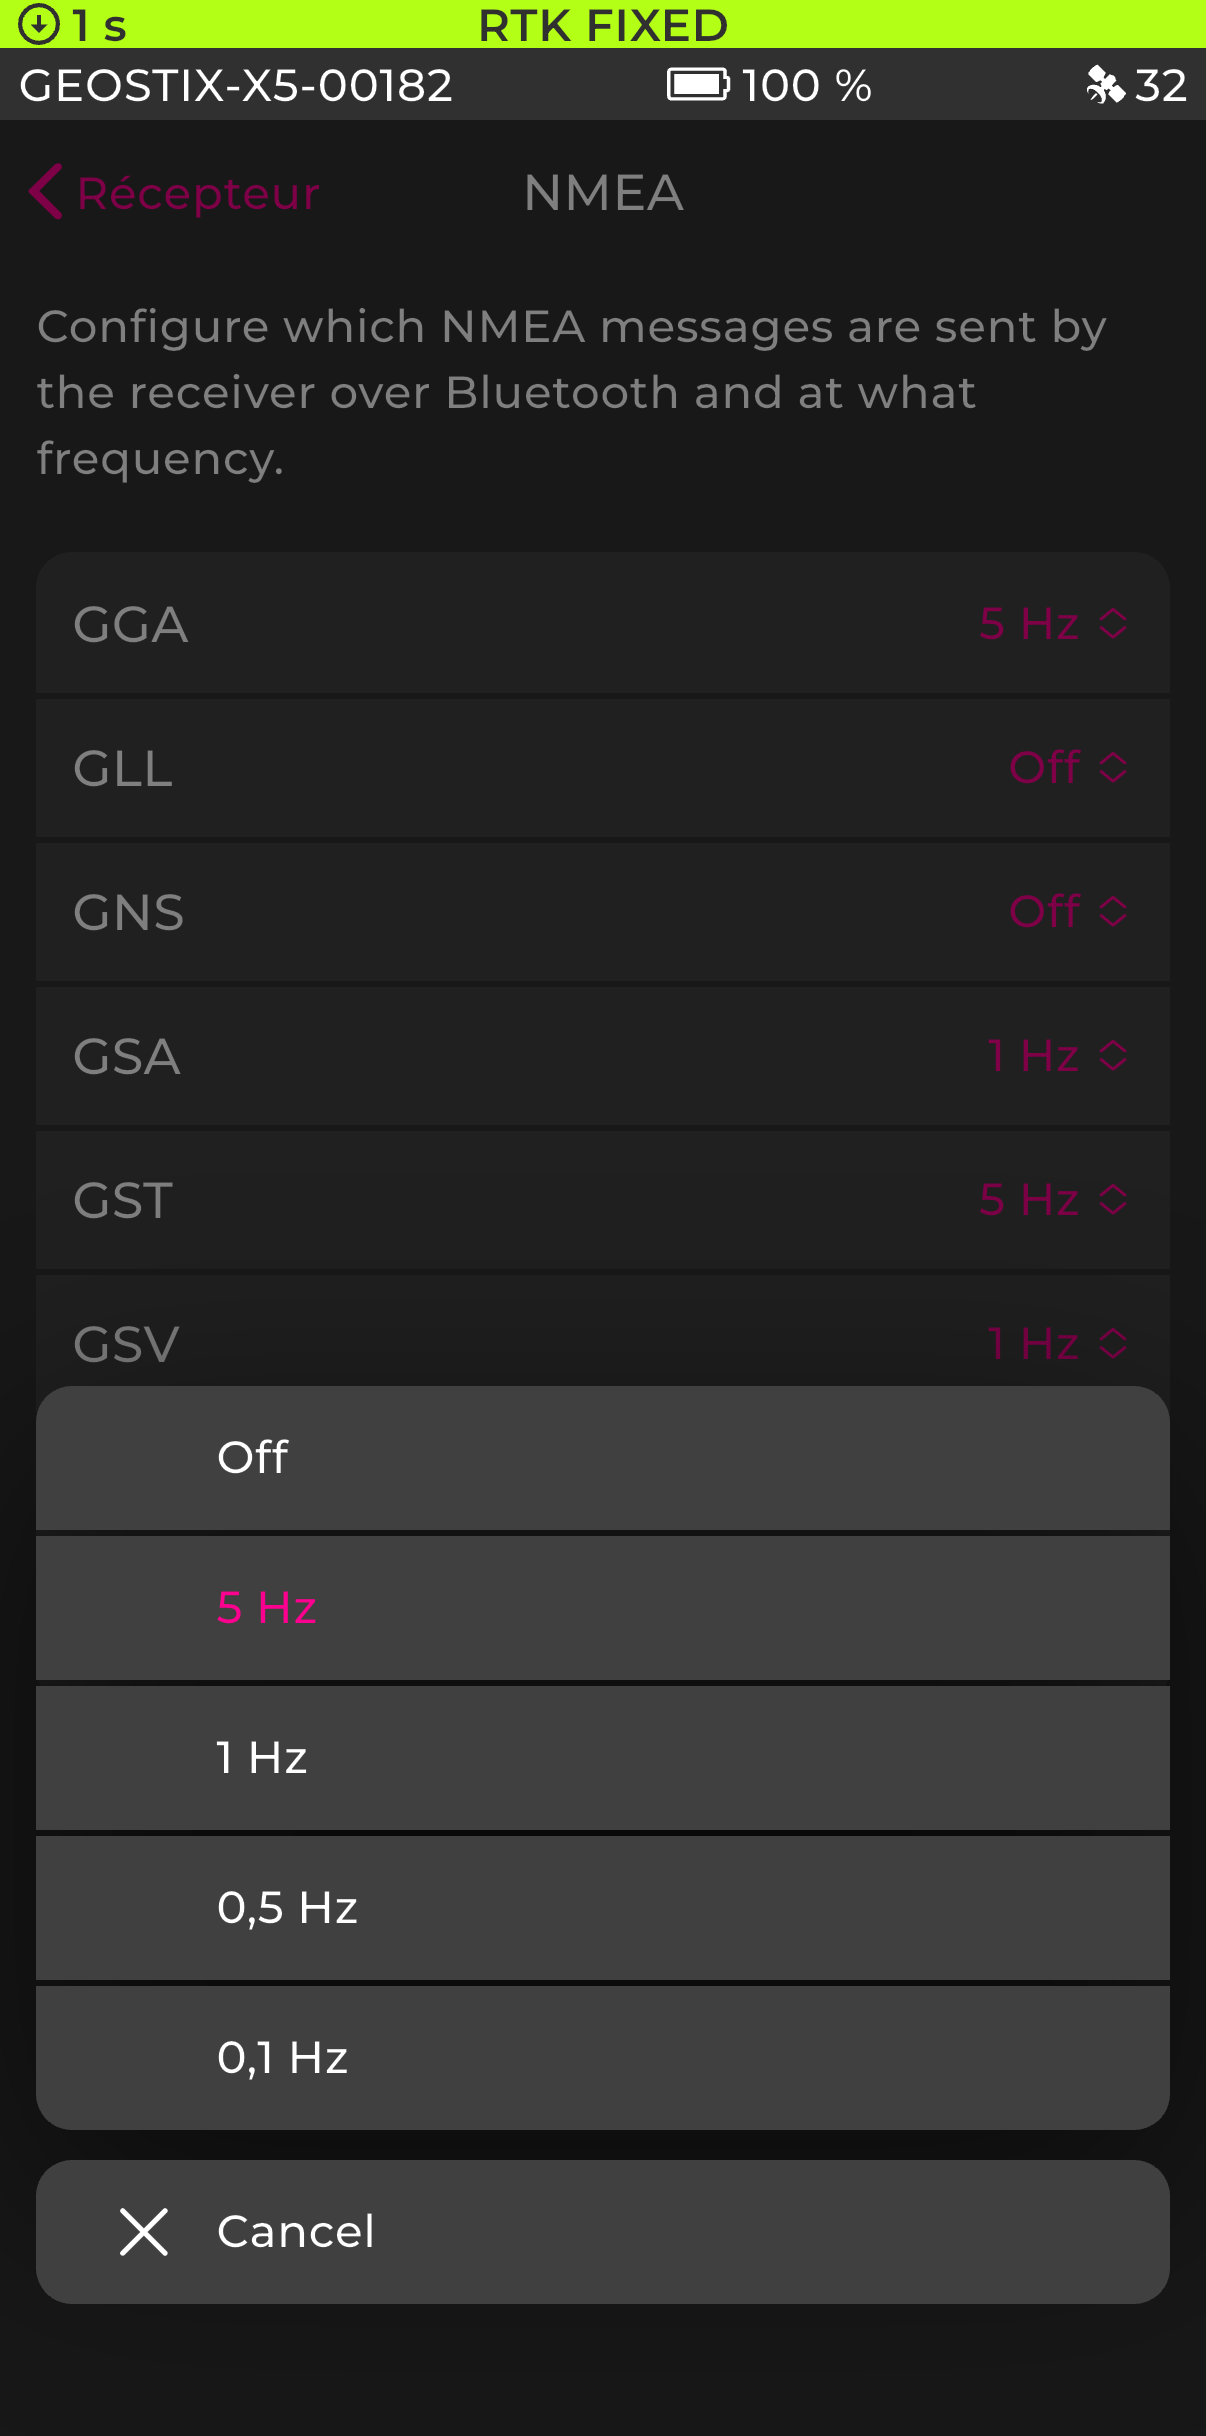
Task: Tap the satellite count icon
Action: click(x=1105, y=85)
